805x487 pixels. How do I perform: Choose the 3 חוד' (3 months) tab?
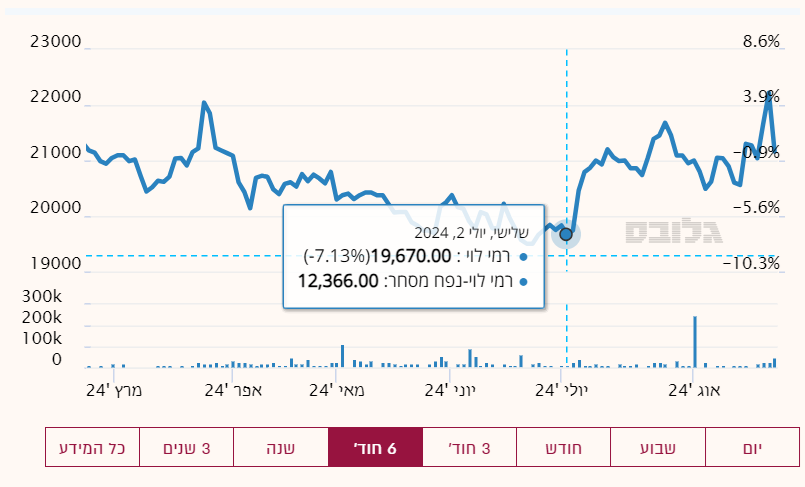(469, 447)
